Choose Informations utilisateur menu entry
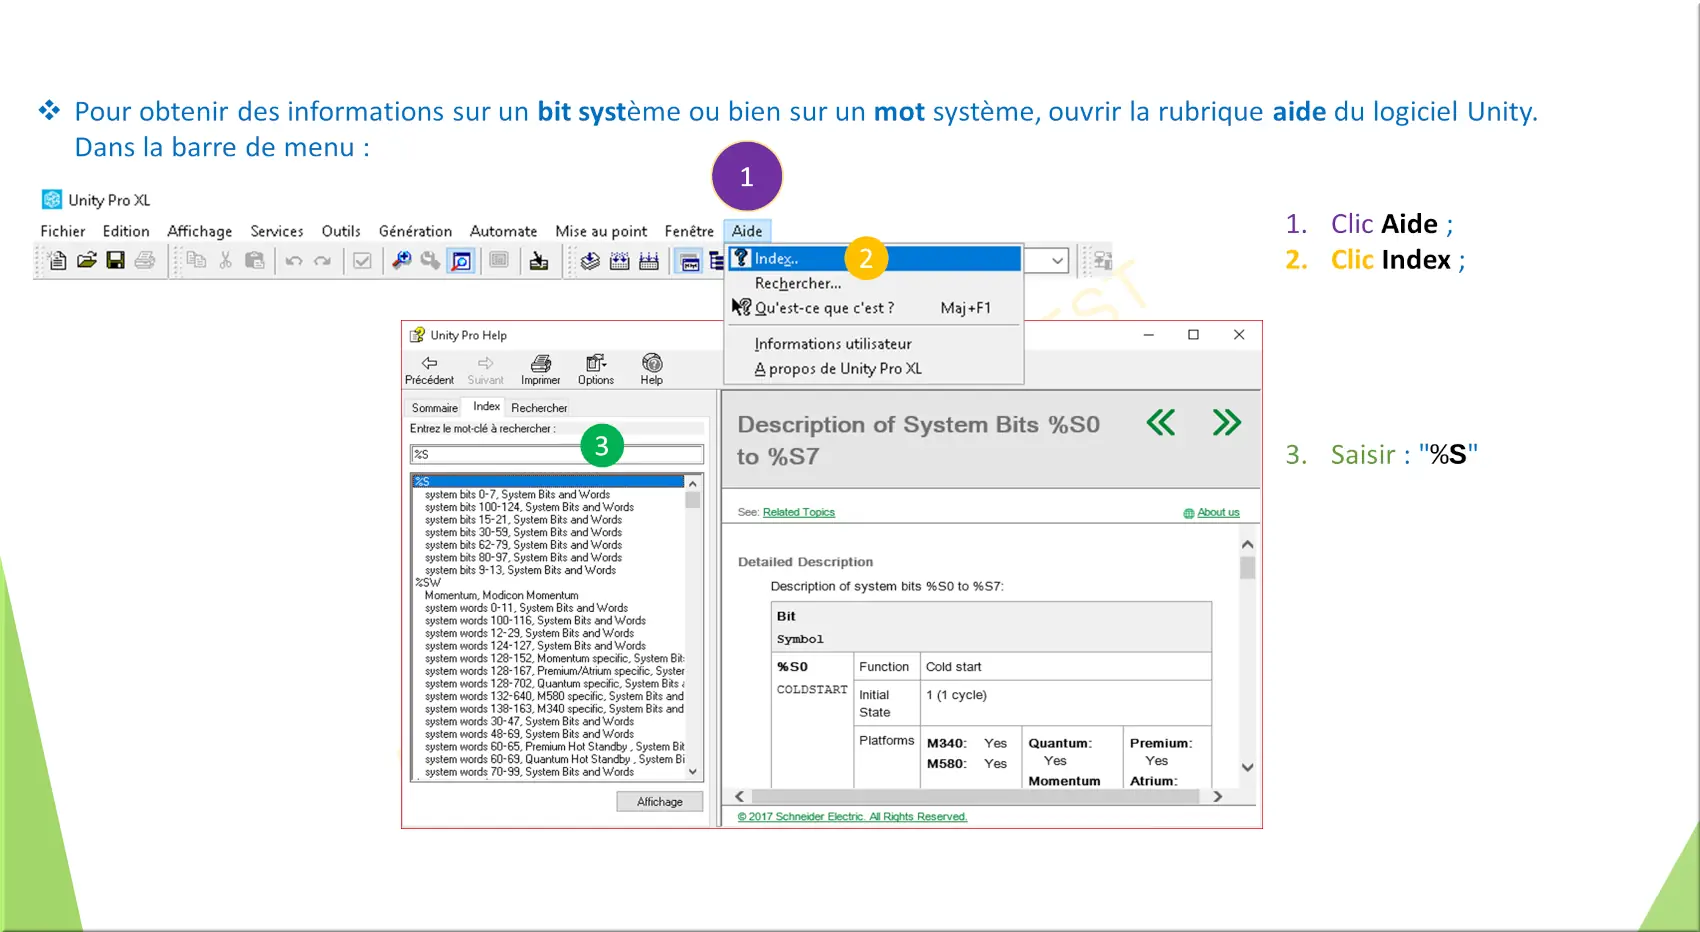Image resolution: width=1700 pixels, height=932 pixels. coord(874,343)
